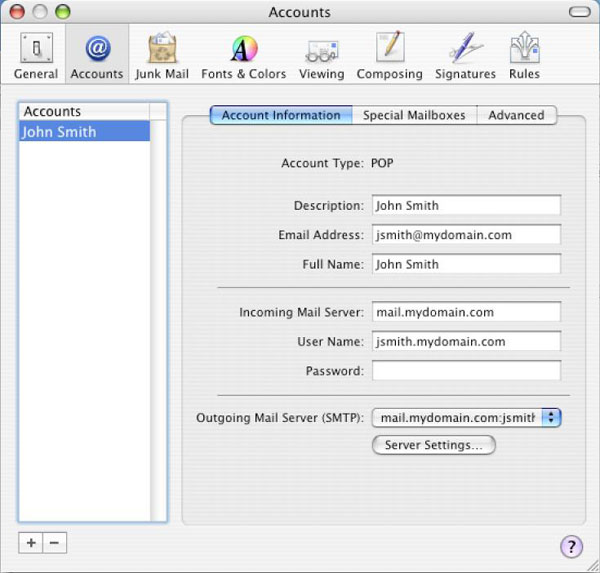Viewport: 600px width, 573px height.
Task: Select the Account Information tab
Action: (x=281, y=115)
